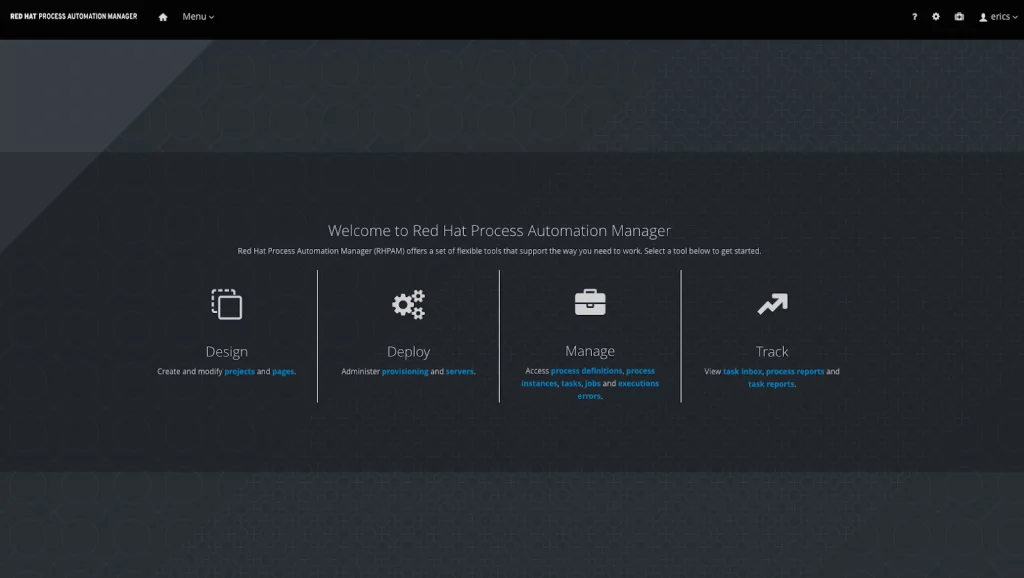Click the user profile icon next to erics

point(981,16)
